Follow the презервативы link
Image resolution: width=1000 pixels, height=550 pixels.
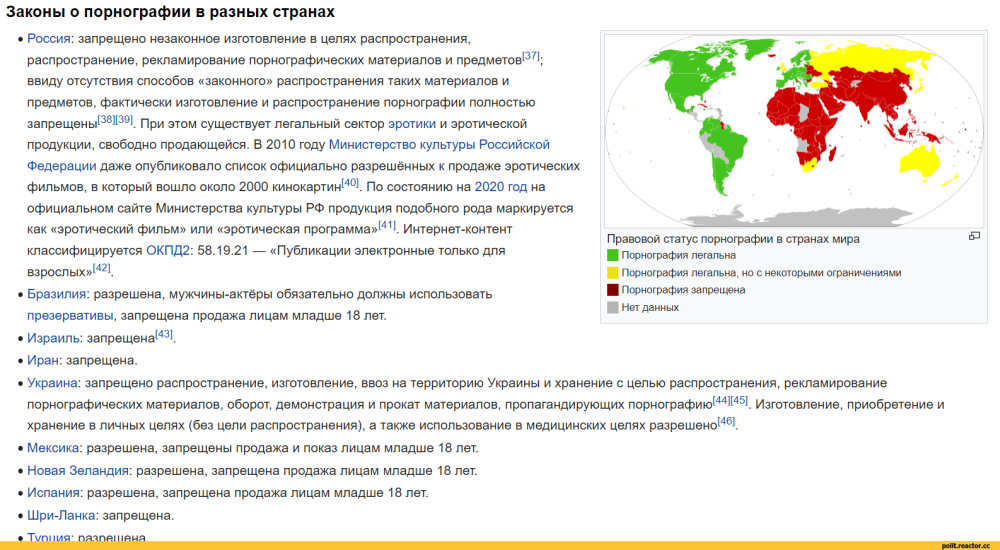point(70,315)
